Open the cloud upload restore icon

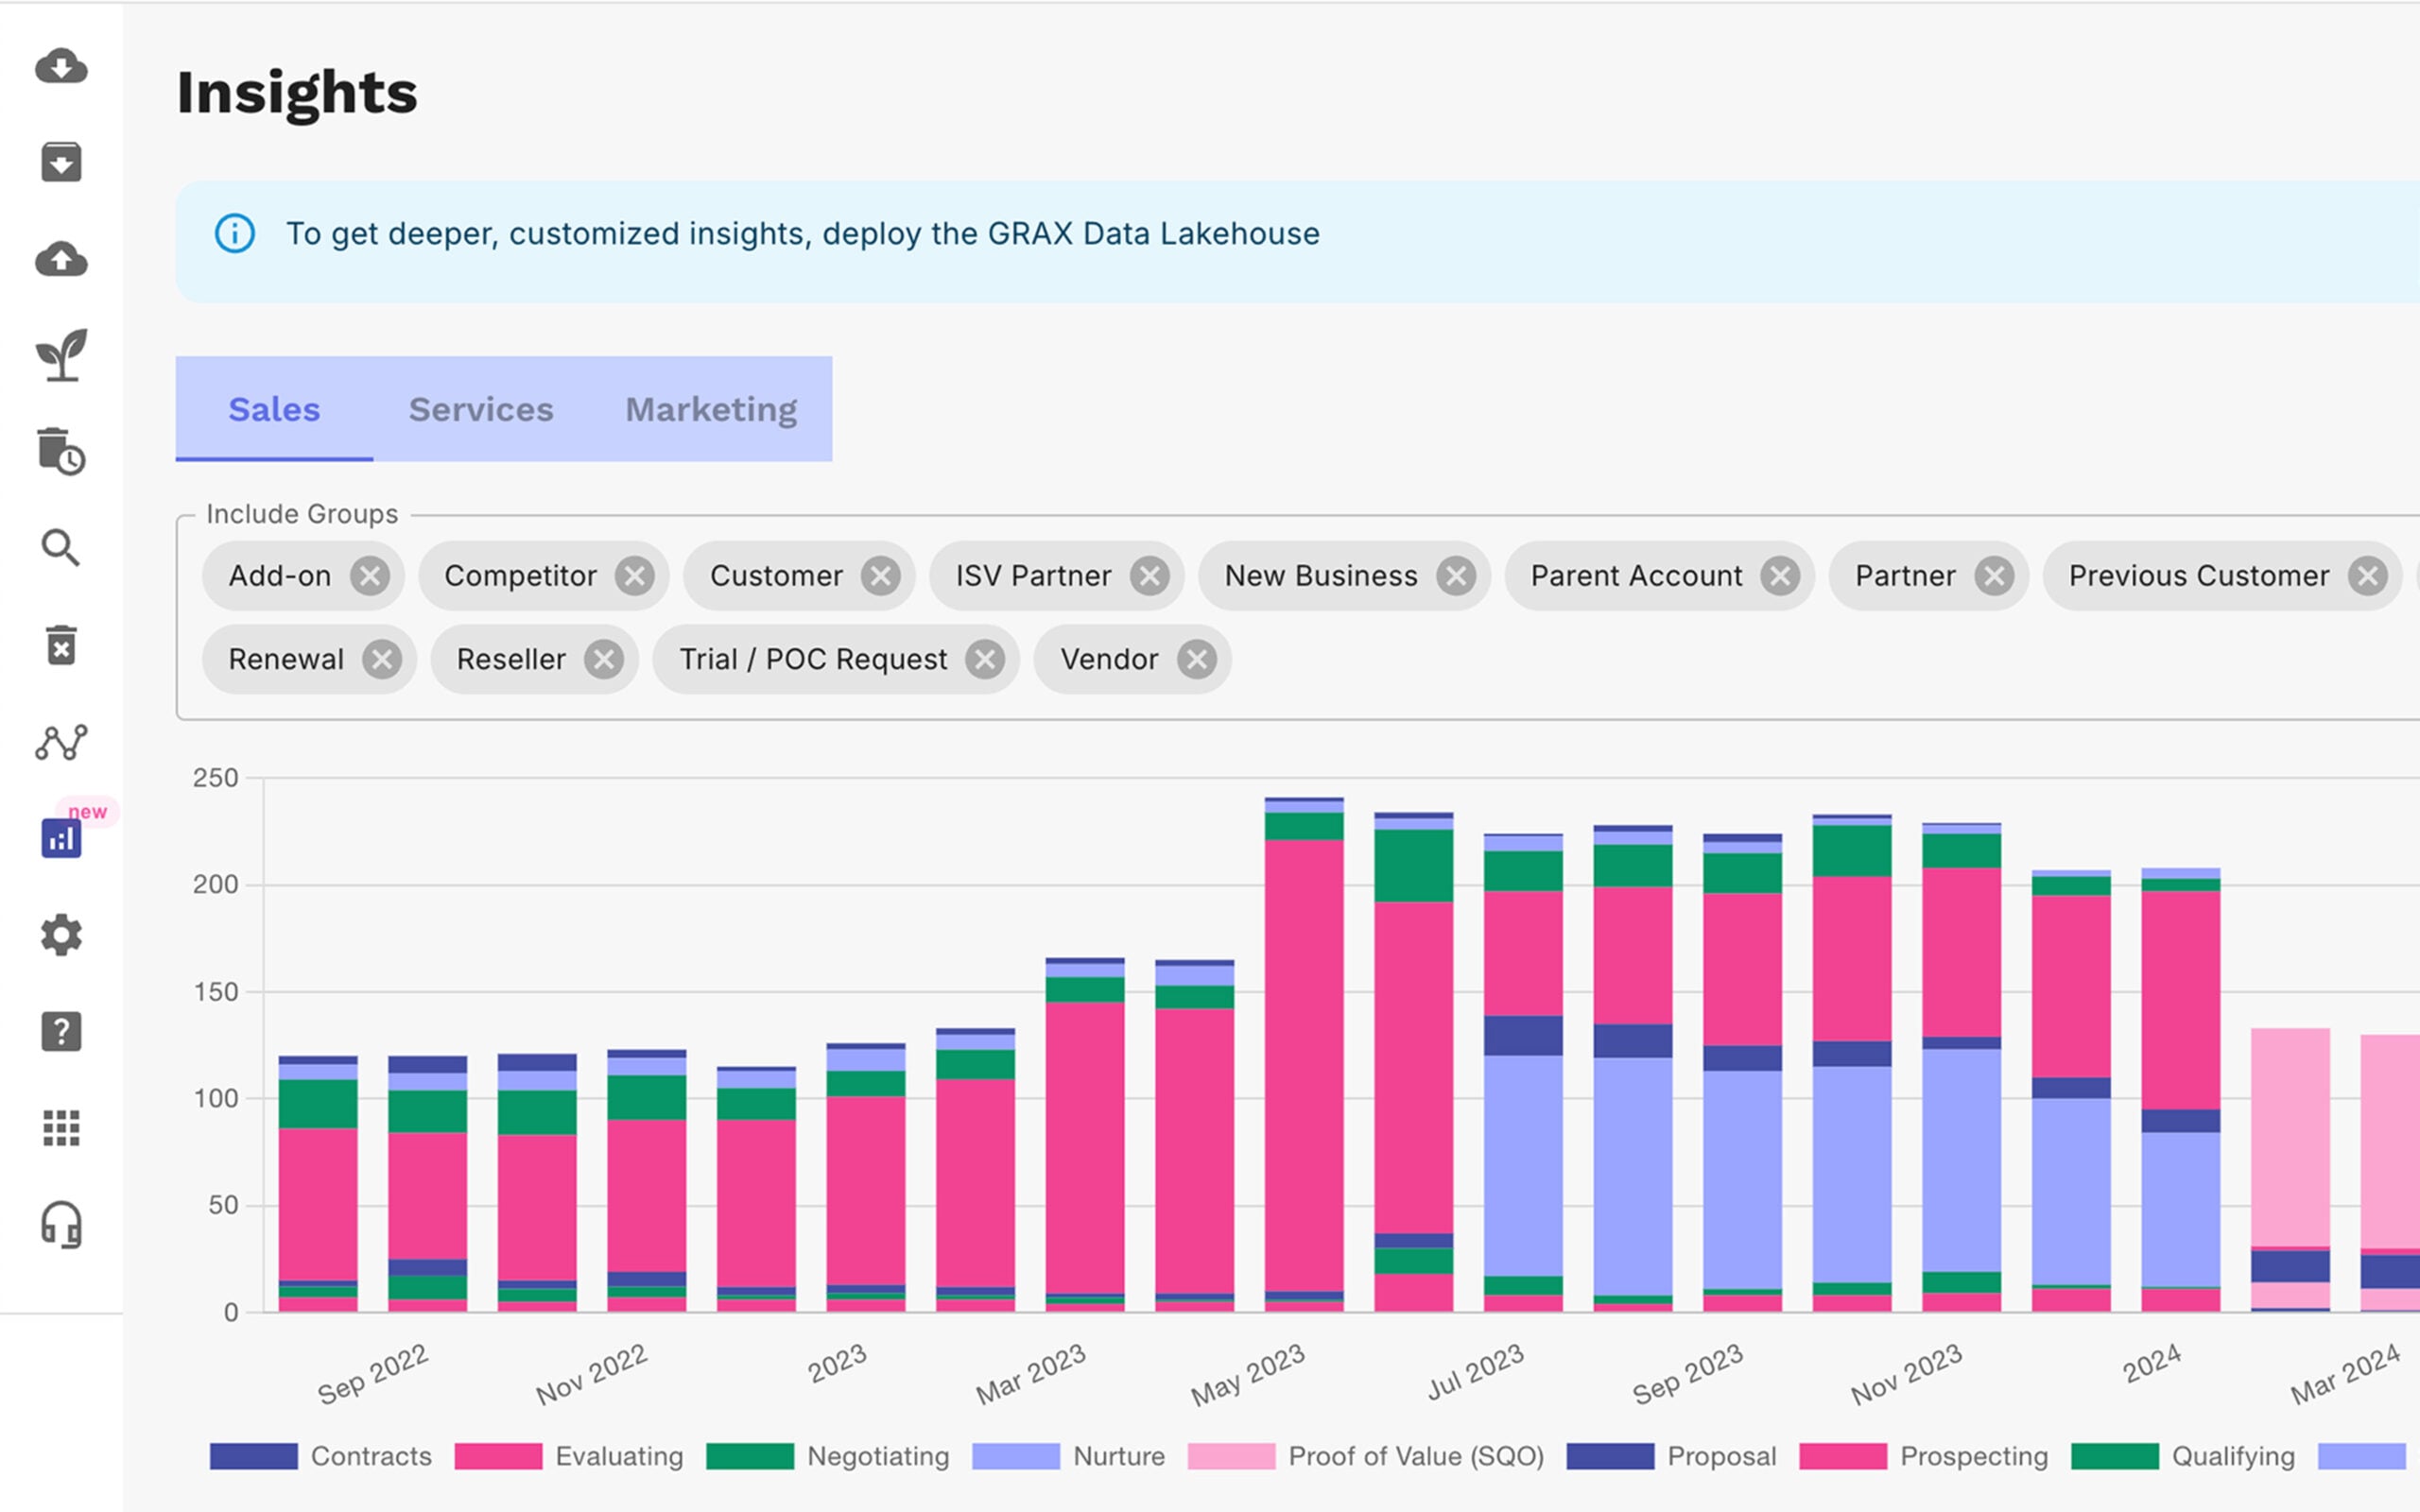[x=61, y=259]
